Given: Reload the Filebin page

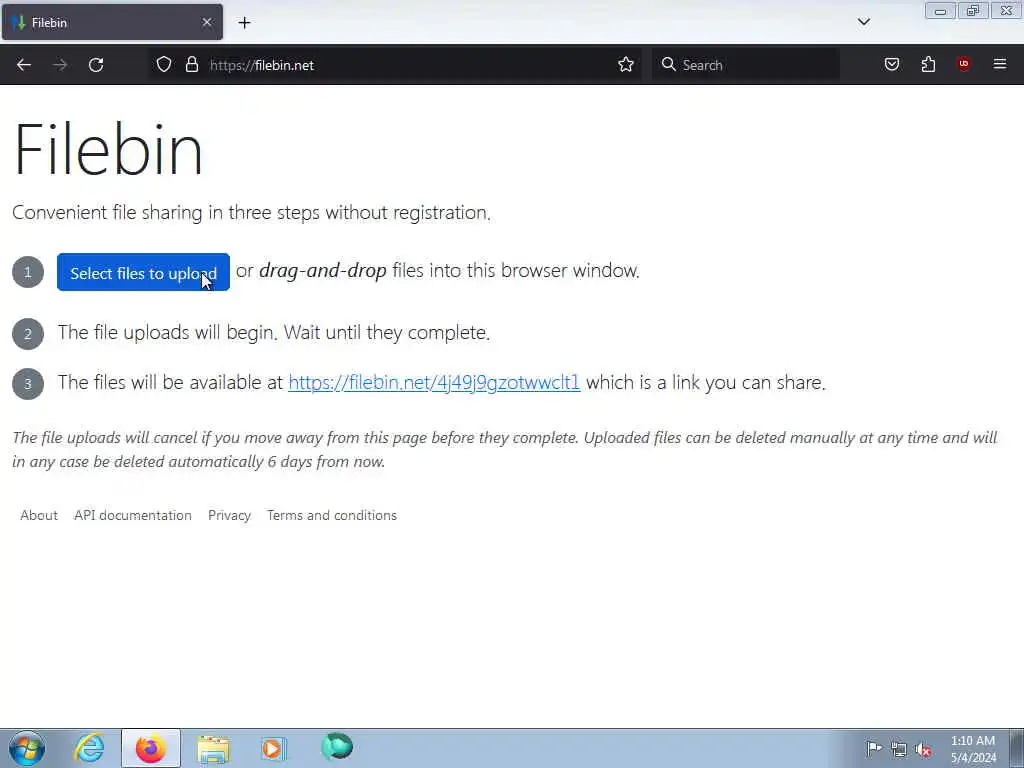Looking at the screenshot, I should pos(96,65).
